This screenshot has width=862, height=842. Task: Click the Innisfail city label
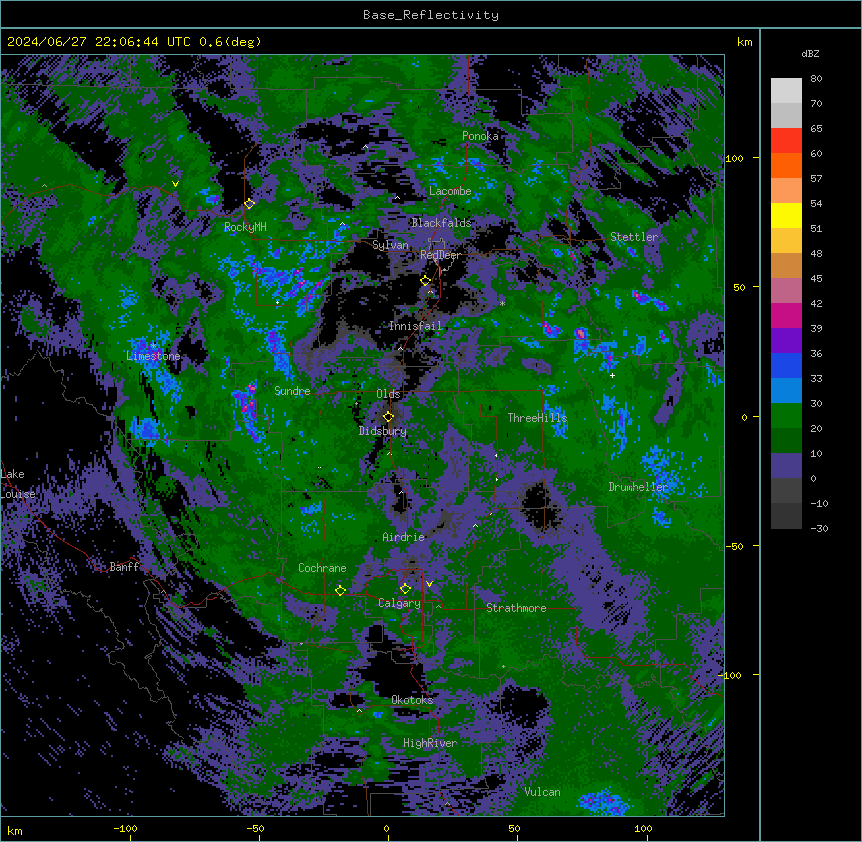(x=415, y=326)
